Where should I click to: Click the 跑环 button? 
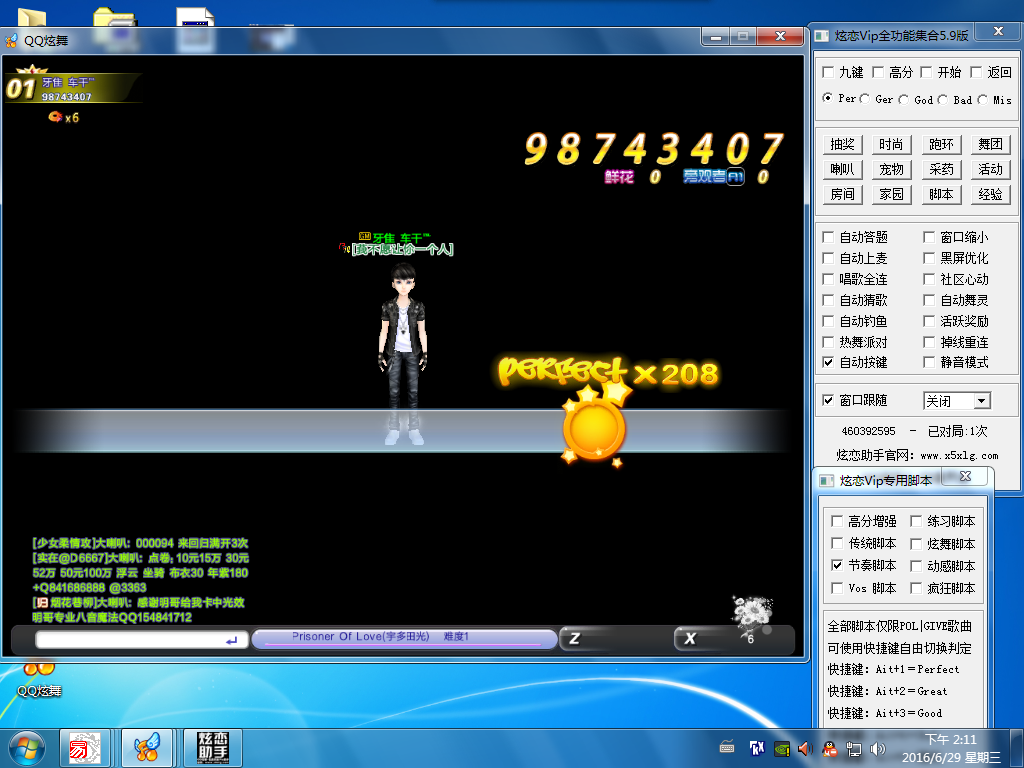pyautogui.click(x=941, y=144)
